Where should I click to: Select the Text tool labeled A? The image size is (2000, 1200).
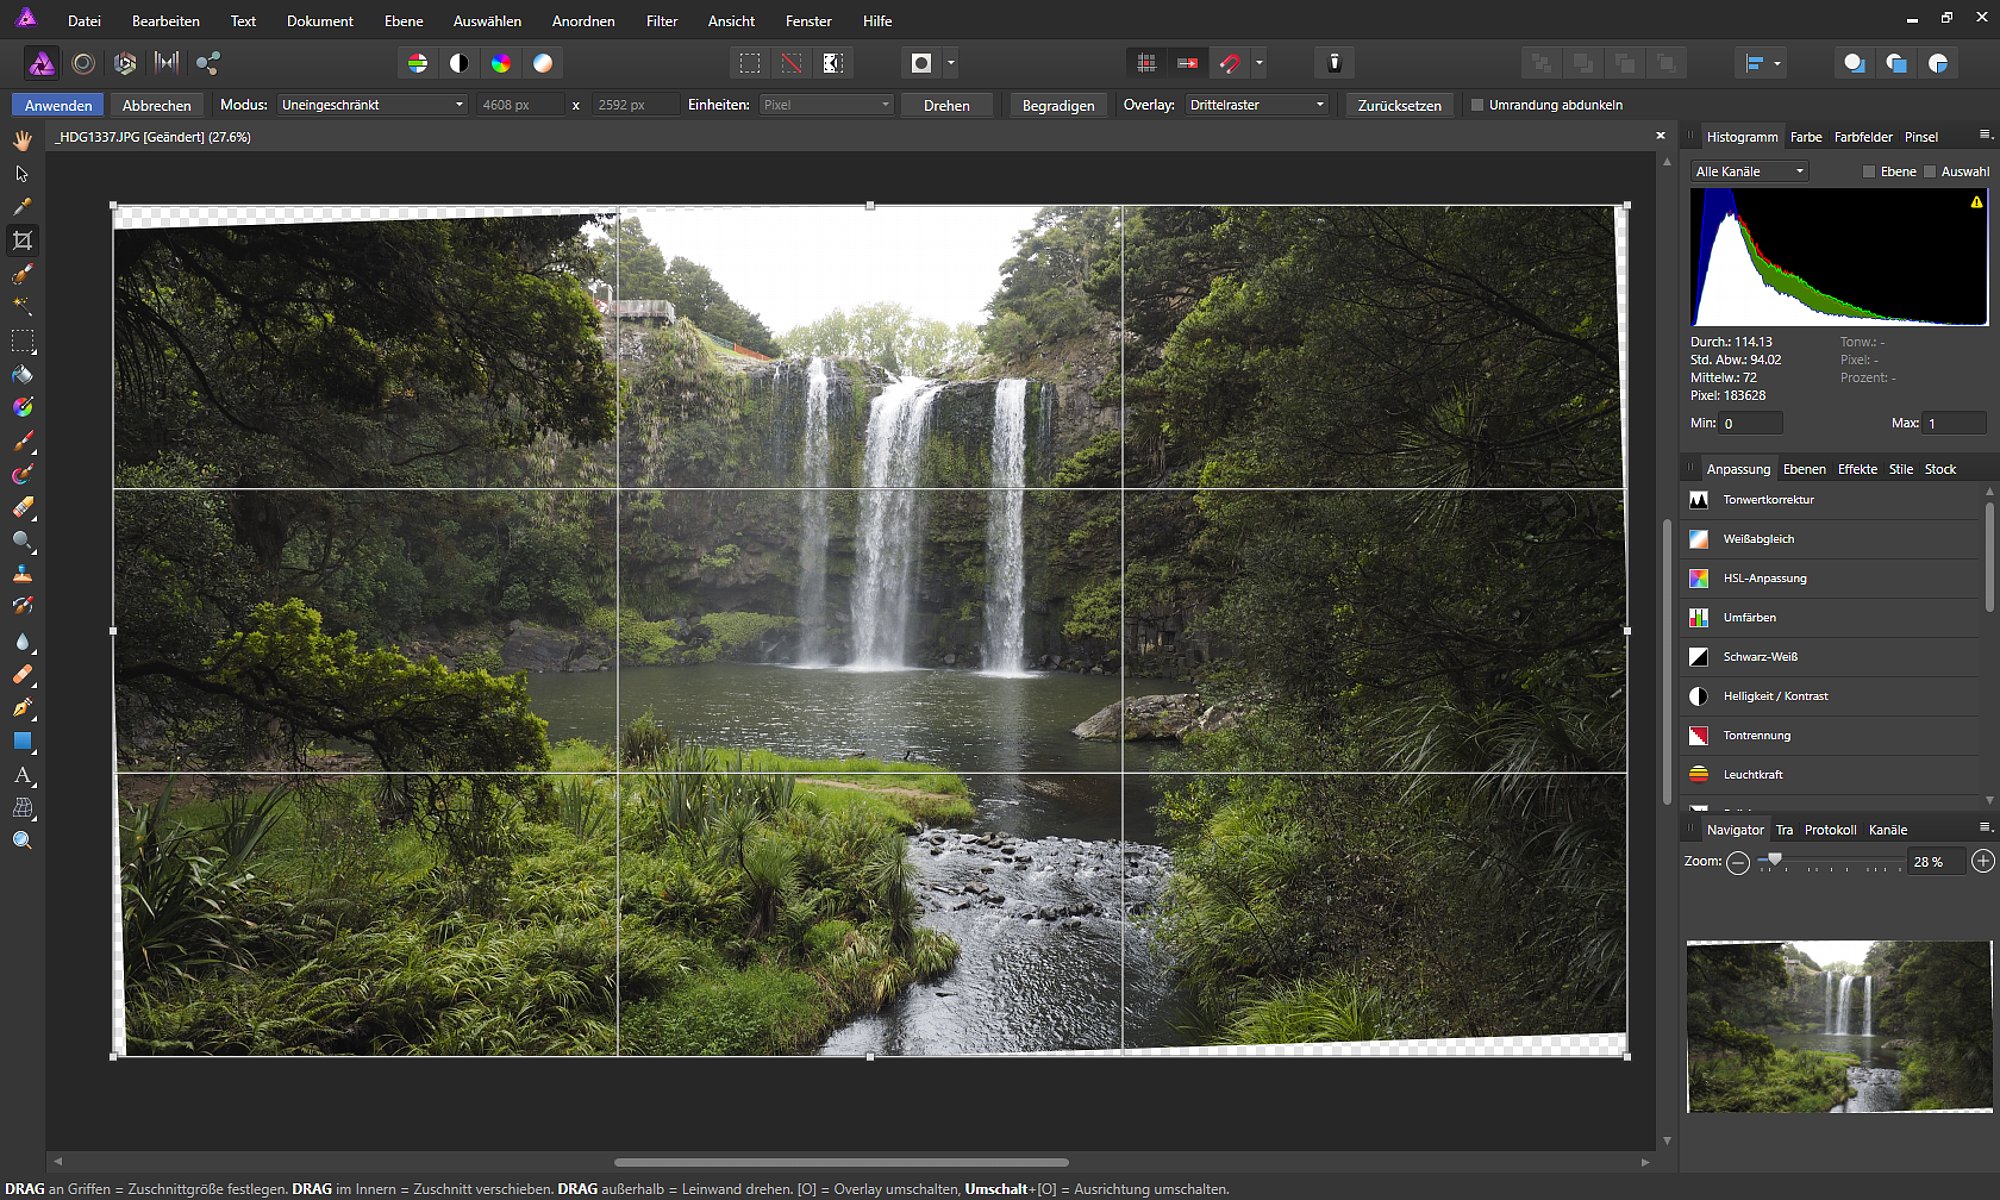(22, 775)
